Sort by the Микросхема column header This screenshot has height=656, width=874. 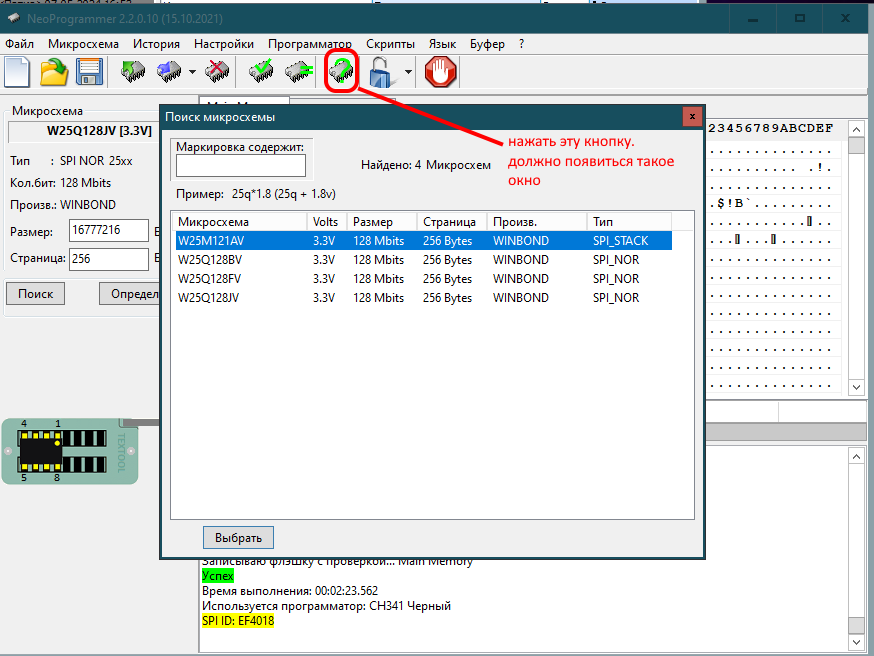point(240,222)
